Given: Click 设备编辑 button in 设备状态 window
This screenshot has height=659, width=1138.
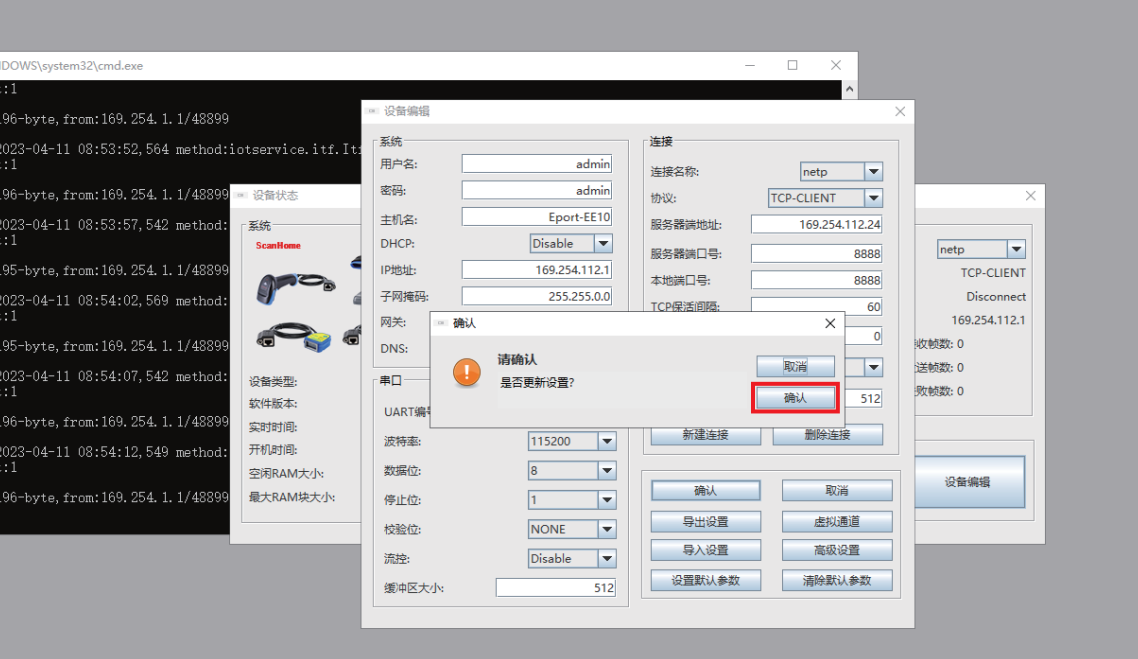Looking at the screenshot, I should coord(970,482).
